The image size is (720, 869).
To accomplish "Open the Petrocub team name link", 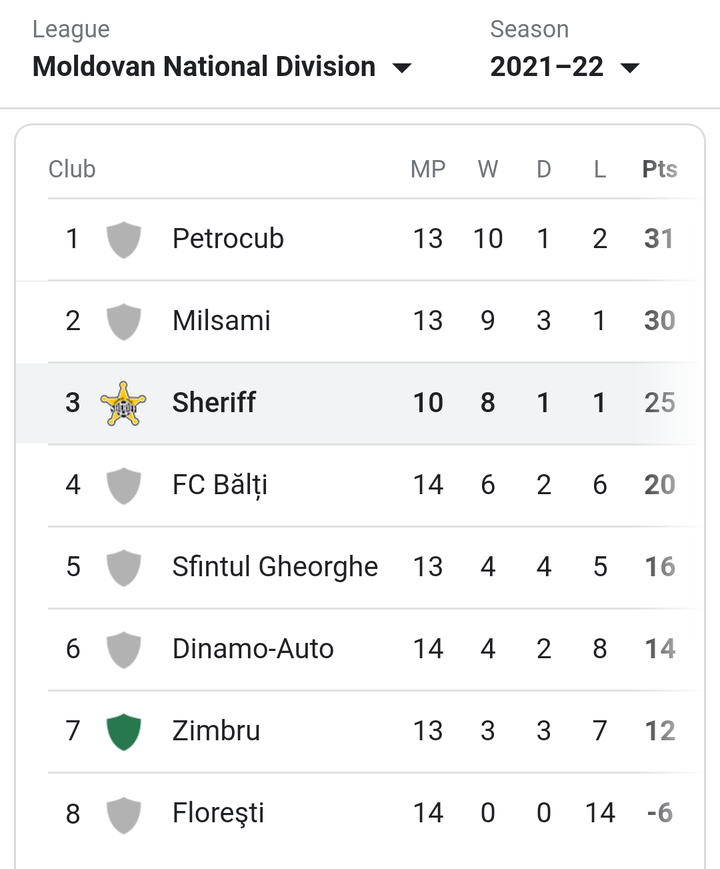I will coord(228,239).
